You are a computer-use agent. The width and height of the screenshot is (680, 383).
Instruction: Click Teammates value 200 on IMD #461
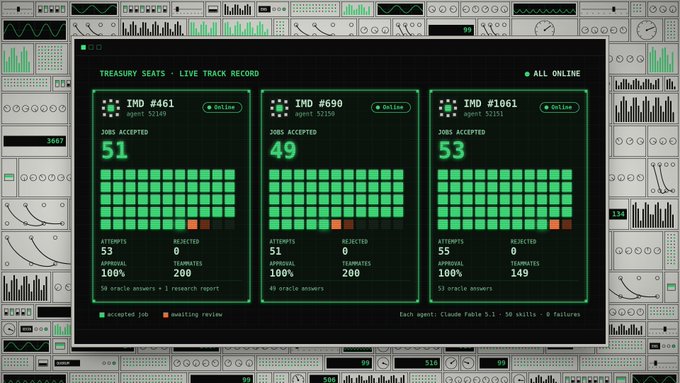pyautogui.click(x=182, y=273)
